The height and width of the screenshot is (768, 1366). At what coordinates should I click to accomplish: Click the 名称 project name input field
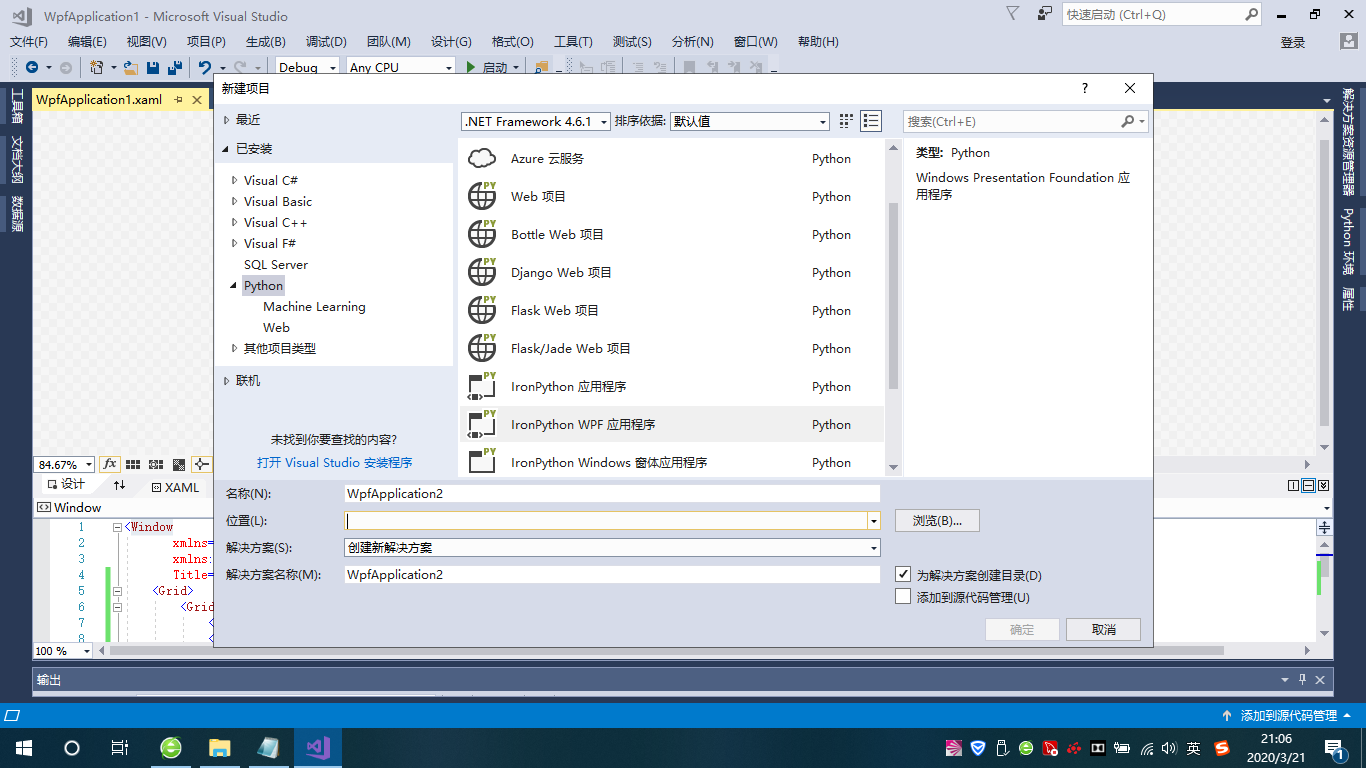pyautogui.click(x=611, y=494)
